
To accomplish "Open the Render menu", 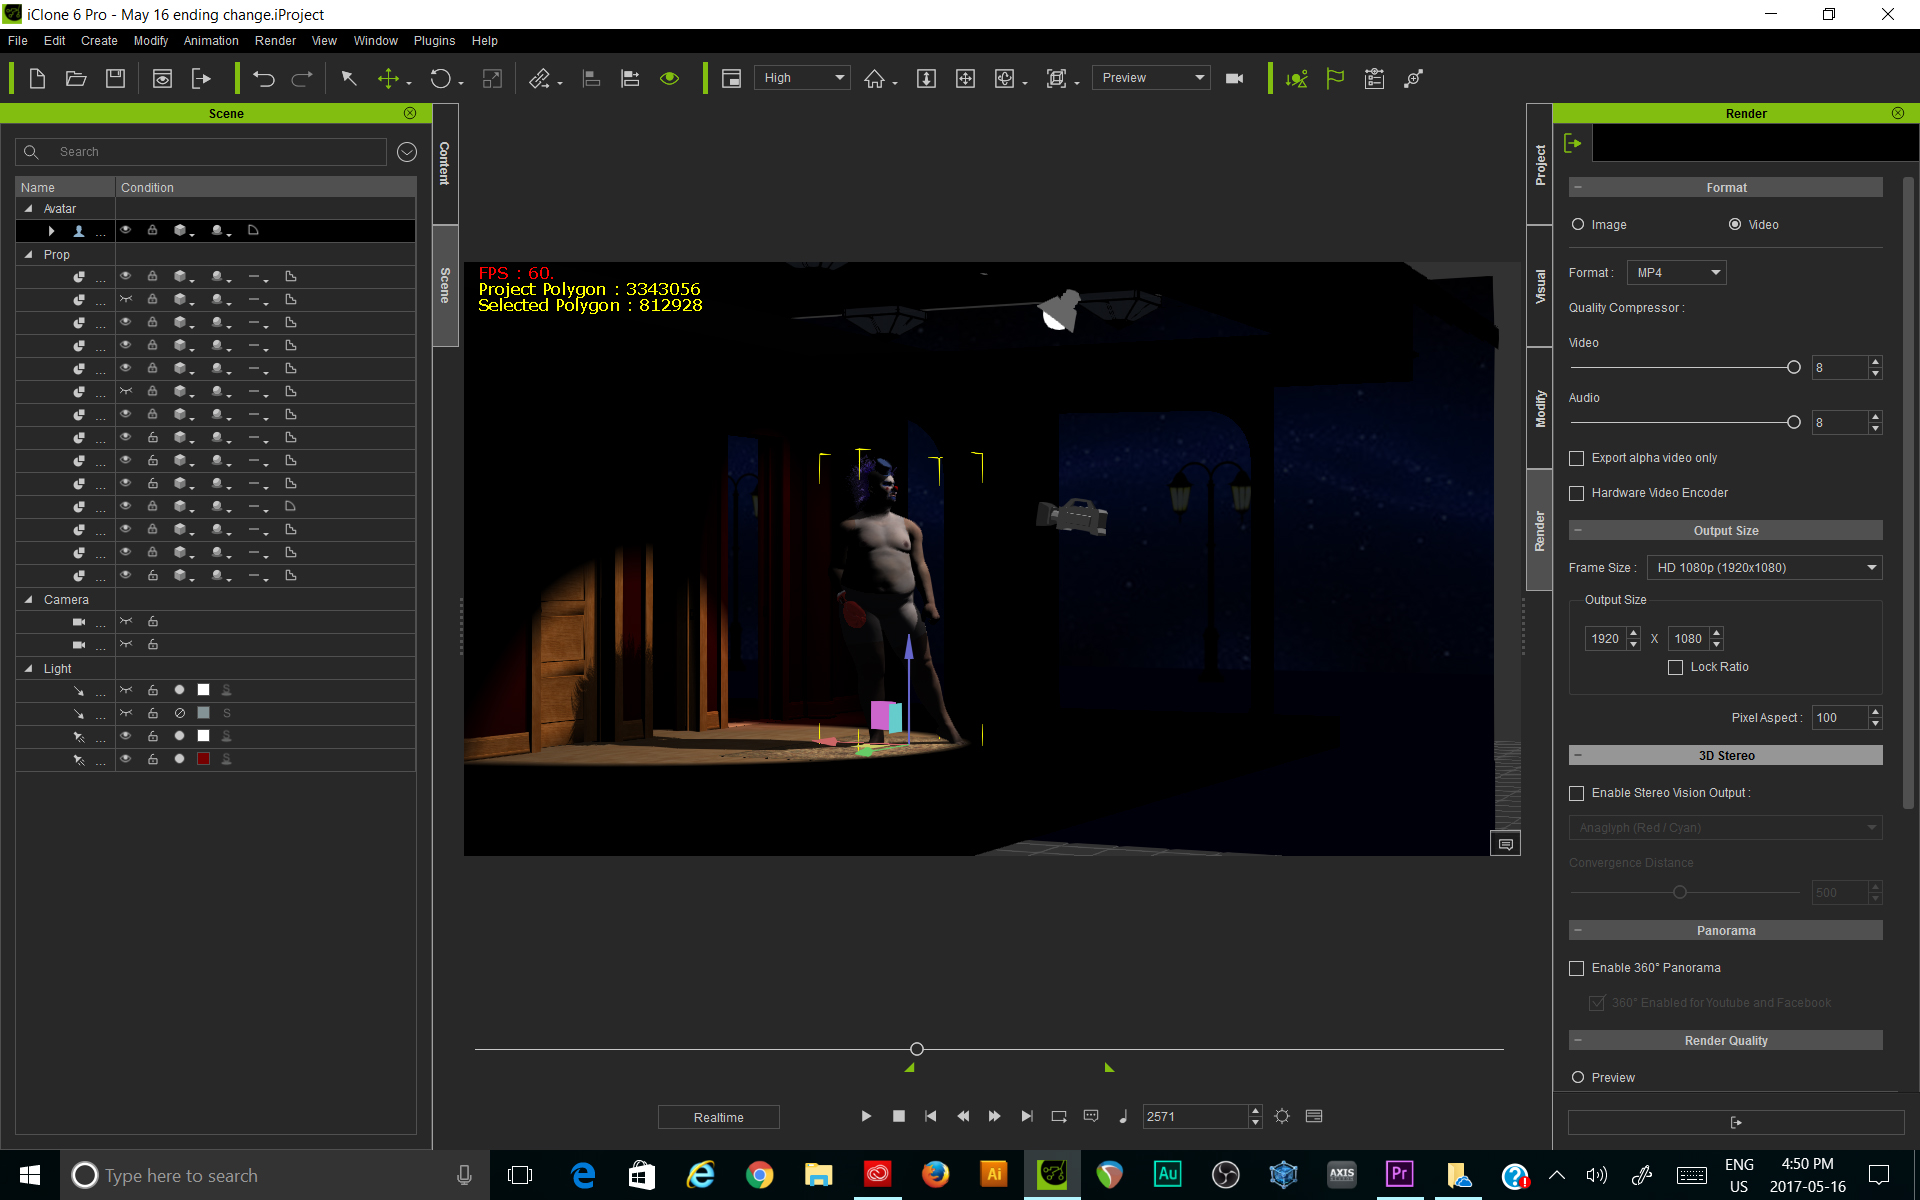I will 275,41.
